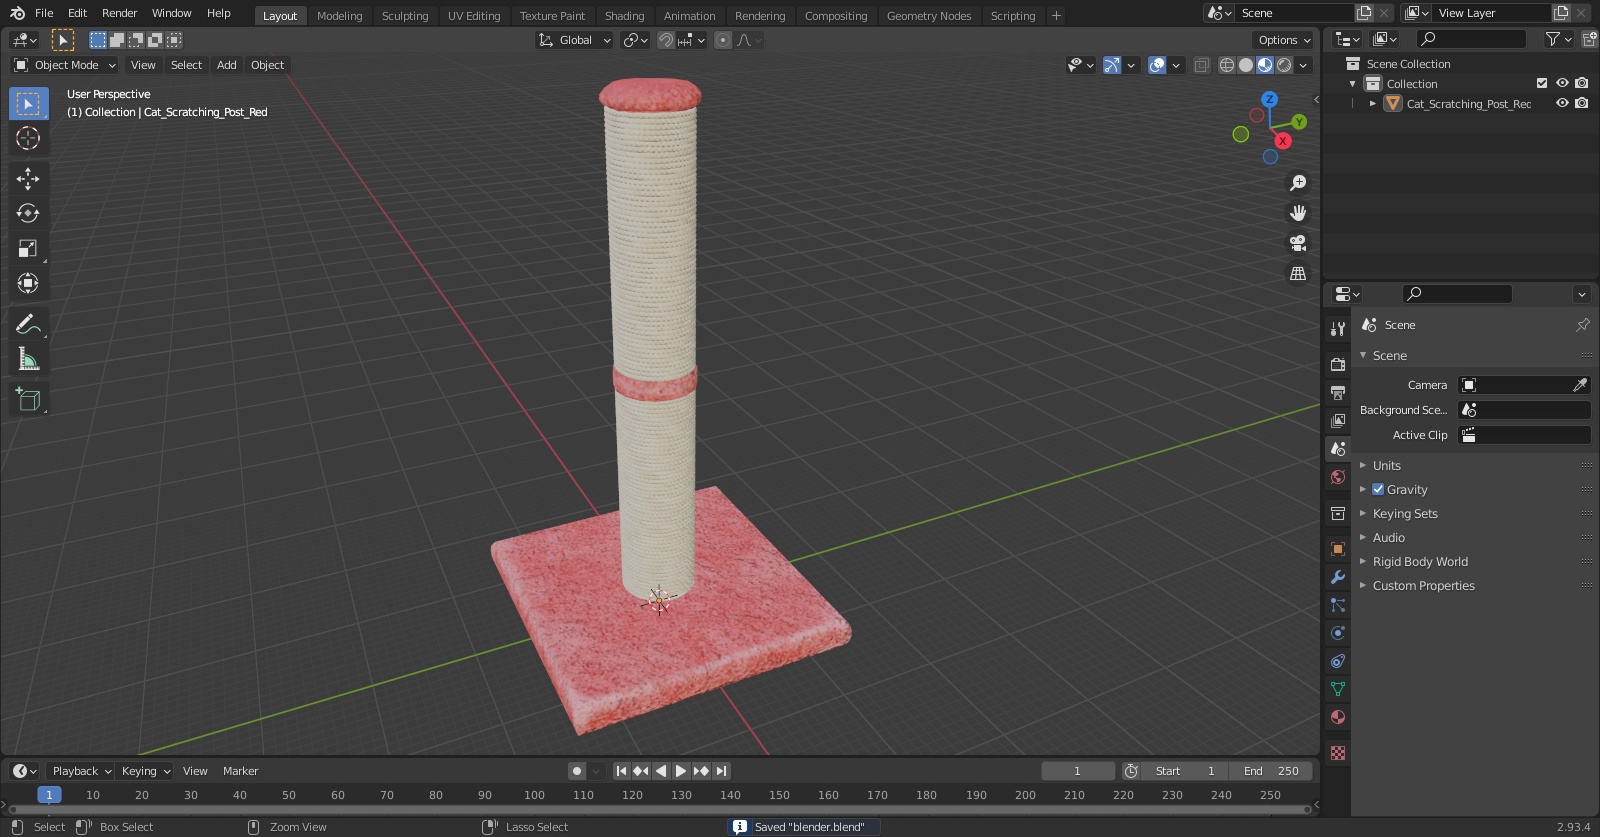Viewport: 1600px width, 837px height.
Task: Expand the Units panel
Action: pos(1386,465)
